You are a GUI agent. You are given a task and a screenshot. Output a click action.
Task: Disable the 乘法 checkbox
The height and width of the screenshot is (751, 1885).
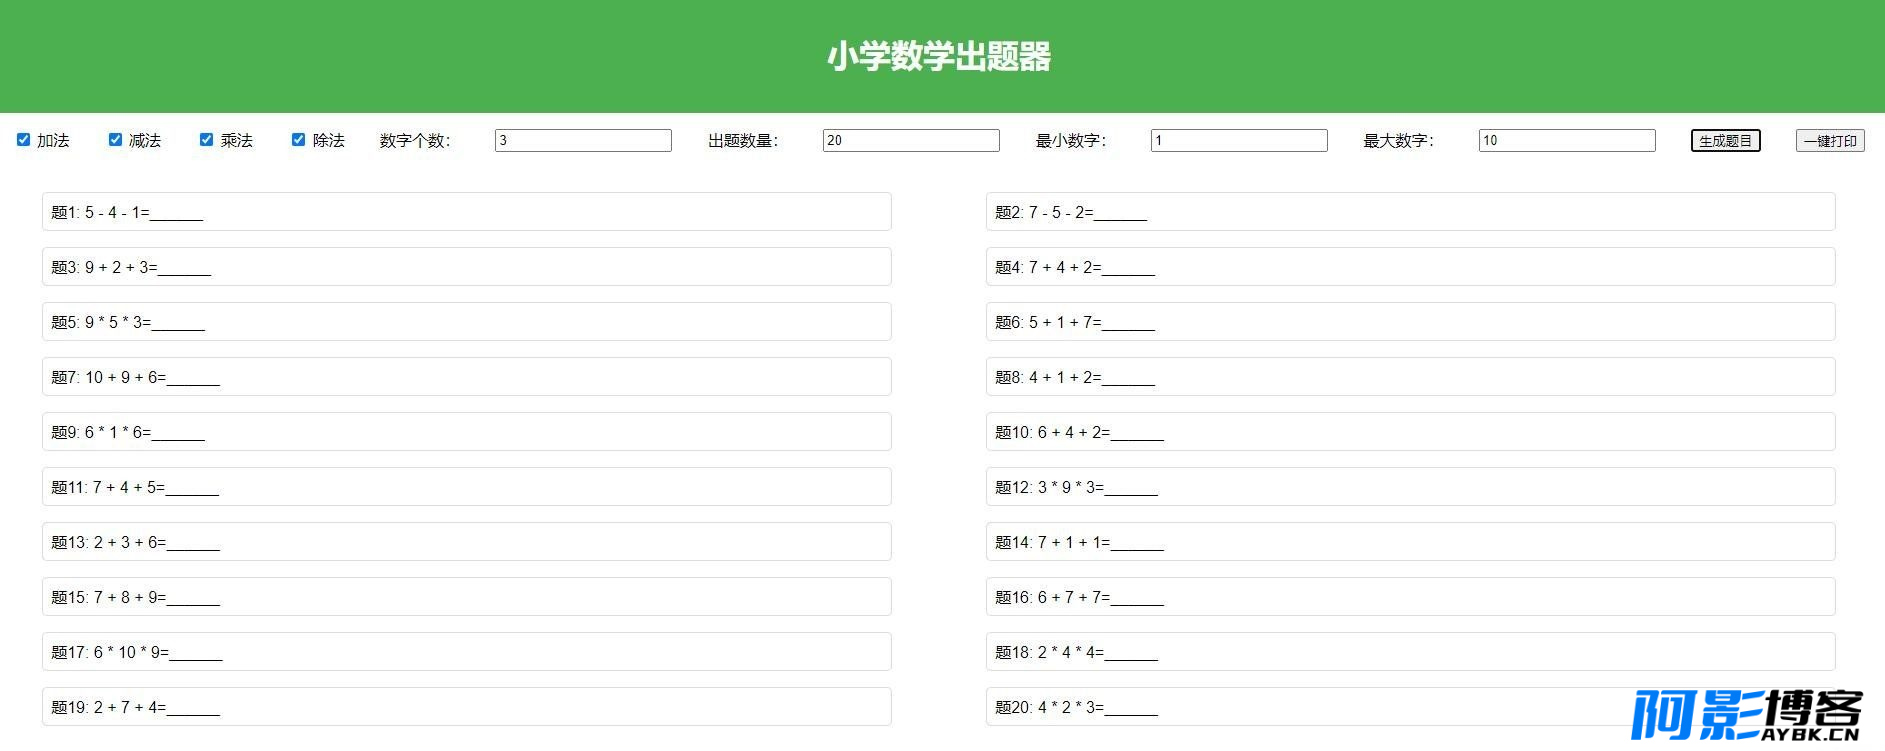(206, 140)
